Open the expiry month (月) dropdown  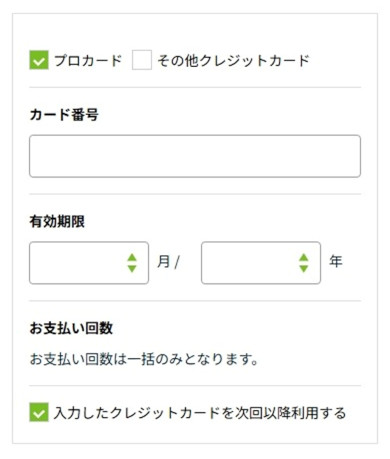point(89,263)
